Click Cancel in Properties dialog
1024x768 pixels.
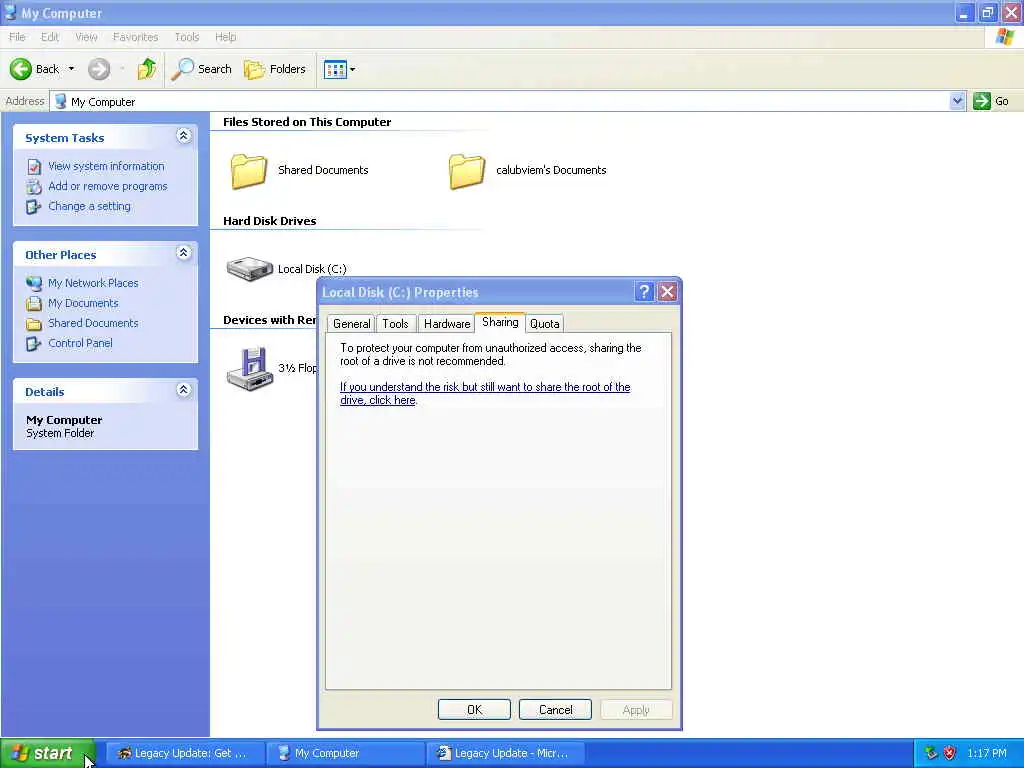click(x=555, y=710)
